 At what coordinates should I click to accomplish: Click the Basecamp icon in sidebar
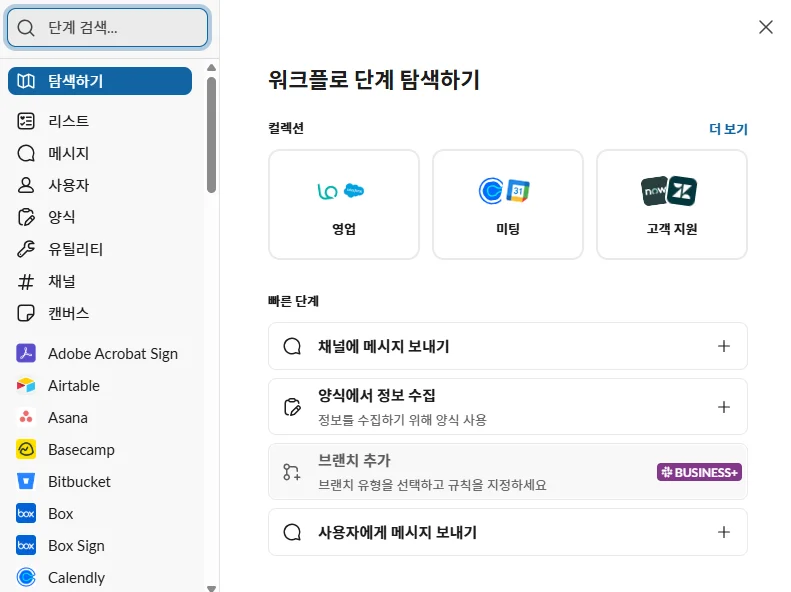tap(27, 449)
